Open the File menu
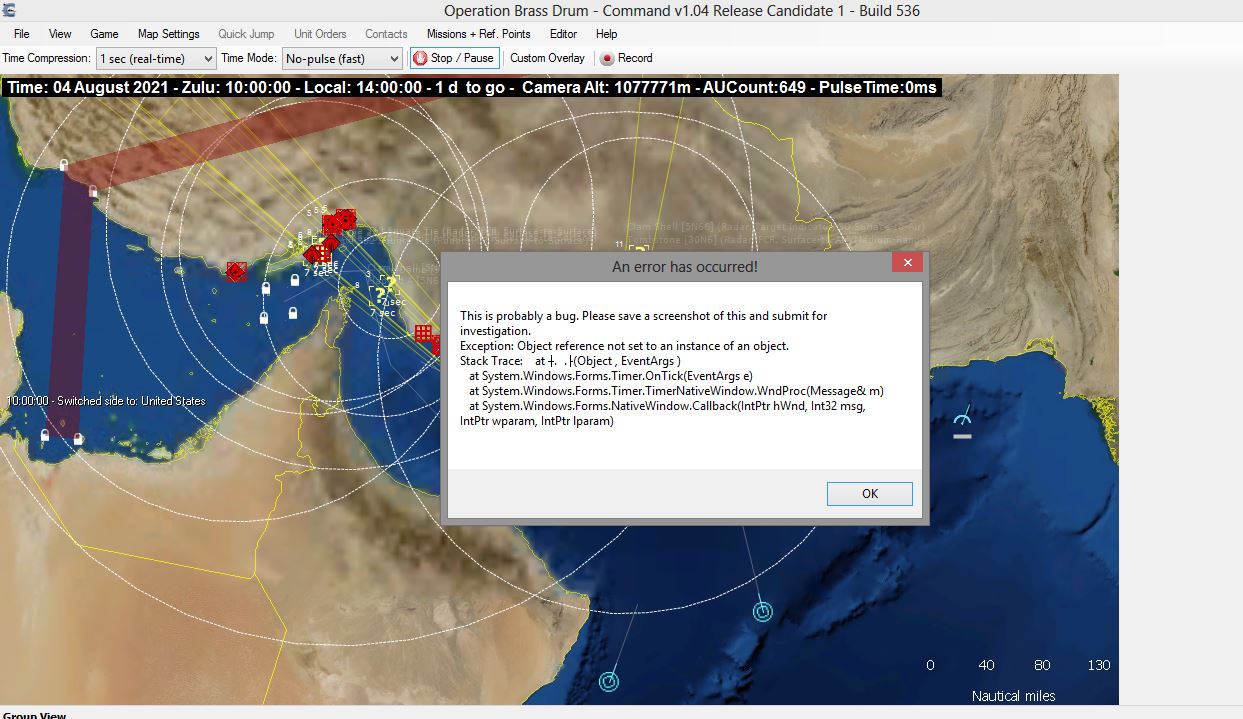The height and width of the screenshot is (719, 1243). coord(21,34)
